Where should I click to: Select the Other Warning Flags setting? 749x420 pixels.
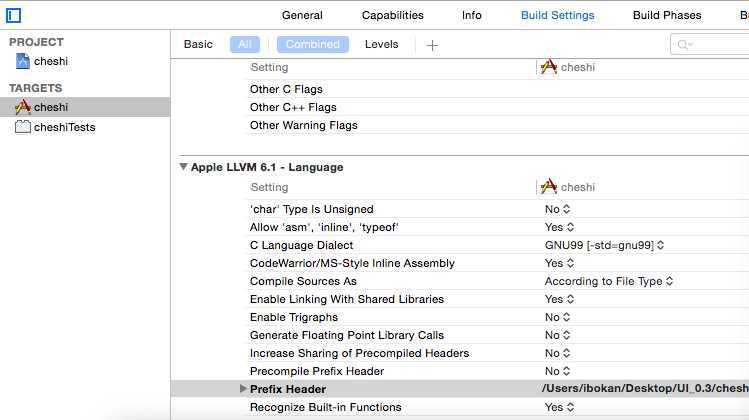pos(304,125)
